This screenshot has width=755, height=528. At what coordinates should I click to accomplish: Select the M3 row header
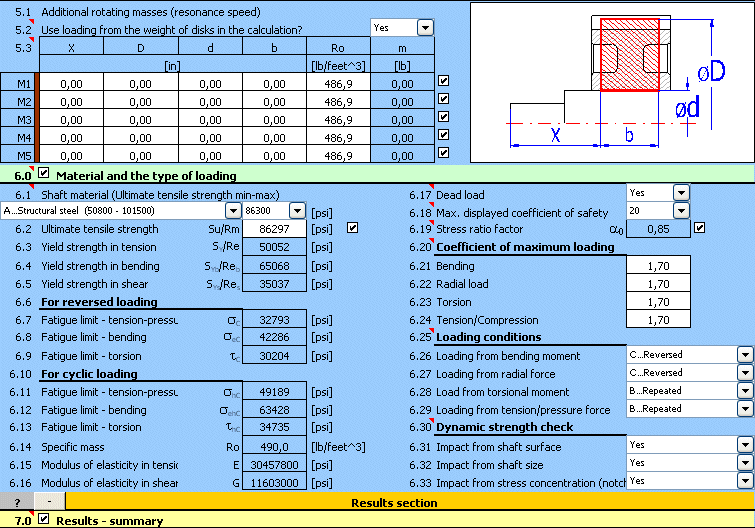[x=17, y=119]
